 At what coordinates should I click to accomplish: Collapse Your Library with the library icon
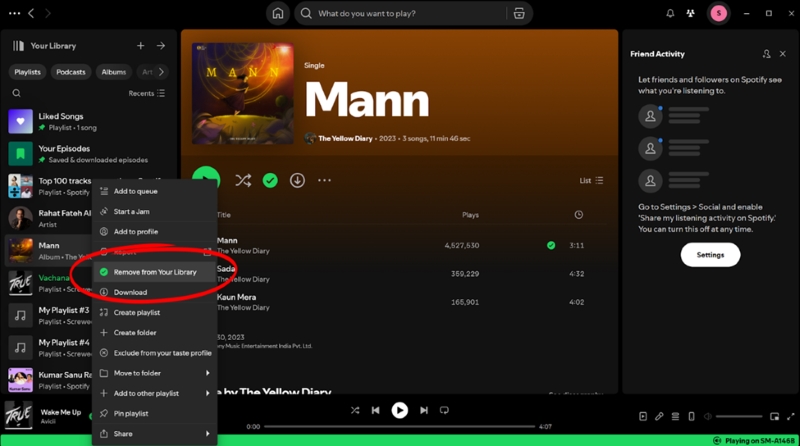click(x=18, y=46)
